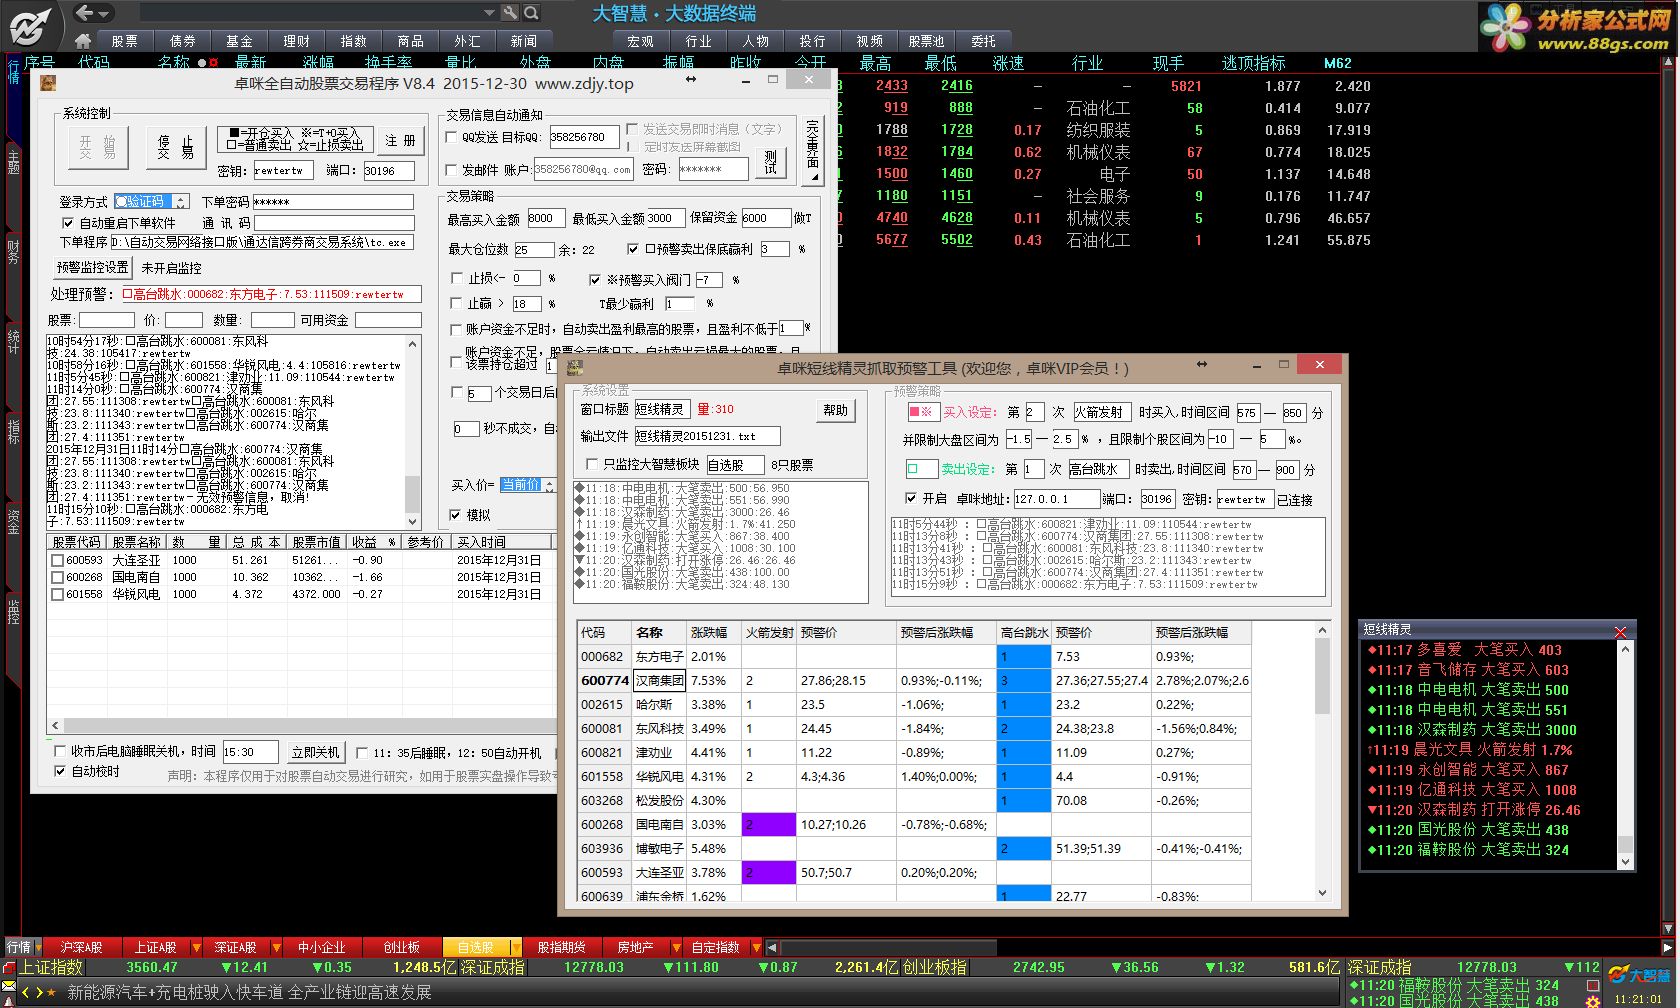
Task: Toggle 预警买入阀门 checkbox
Action: tap(595, 280)
